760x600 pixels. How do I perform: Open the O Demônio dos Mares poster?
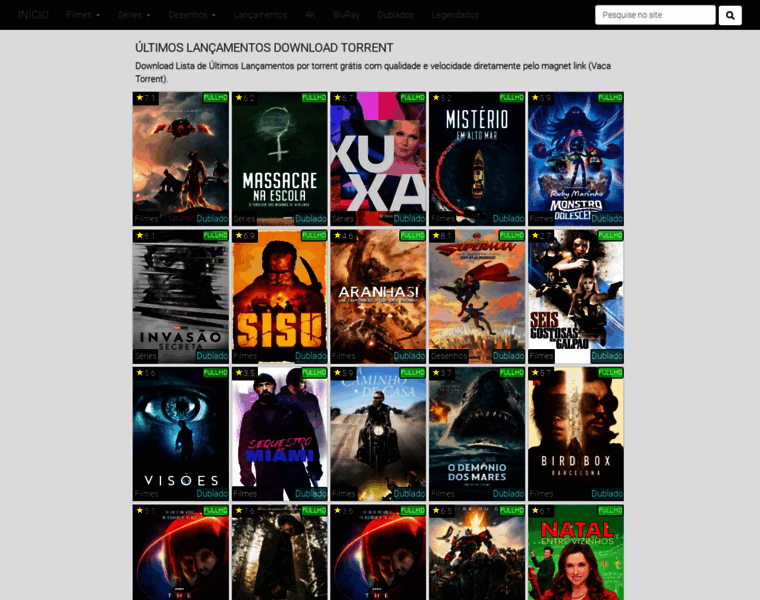coord(477,433)
